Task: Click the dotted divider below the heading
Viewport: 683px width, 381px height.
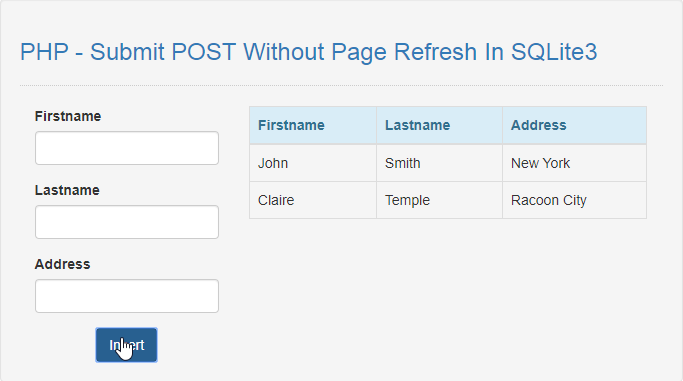Action: tap(342, 85)
